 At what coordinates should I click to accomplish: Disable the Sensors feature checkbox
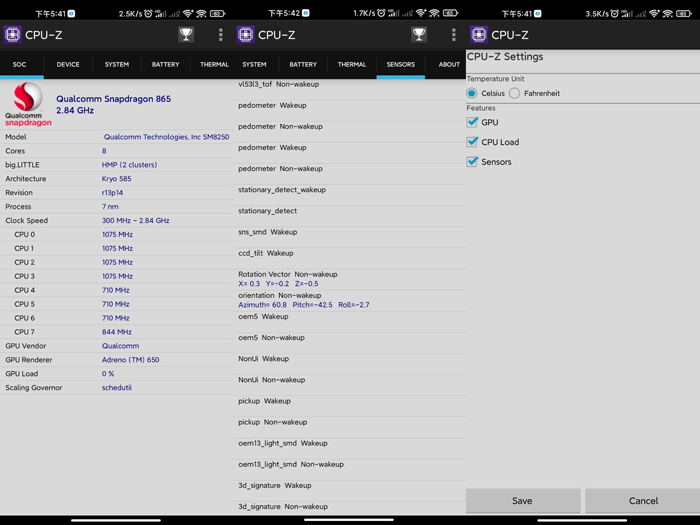[473, 162]
